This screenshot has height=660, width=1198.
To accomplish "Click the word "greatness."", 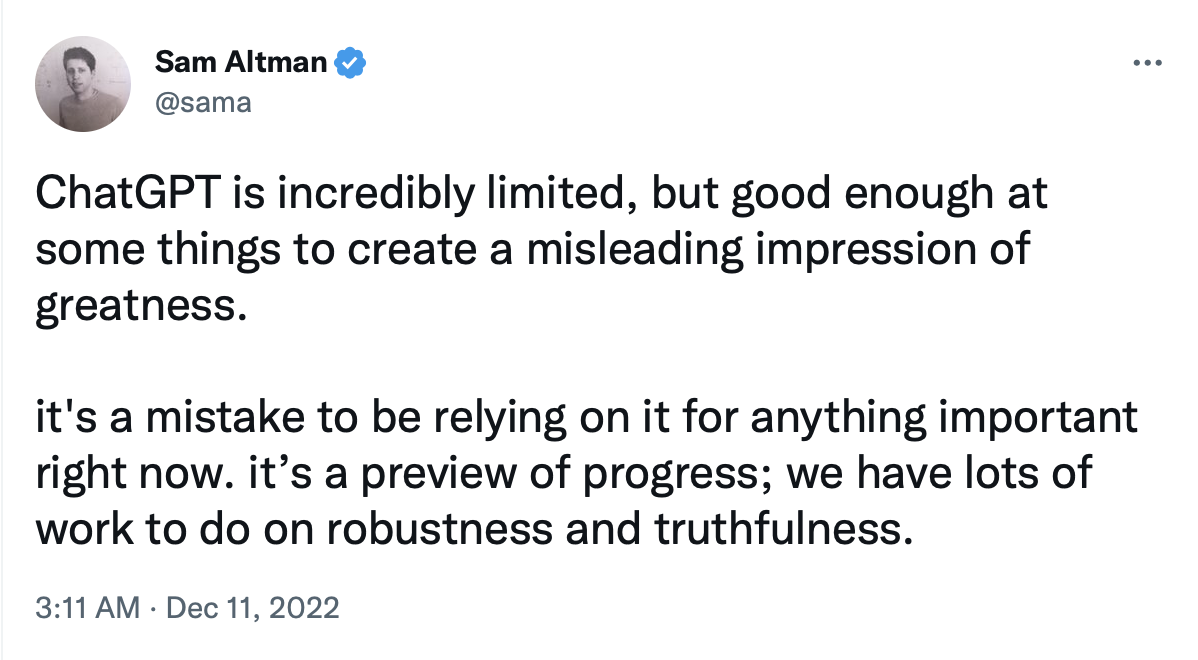I will tap(140, 303).
